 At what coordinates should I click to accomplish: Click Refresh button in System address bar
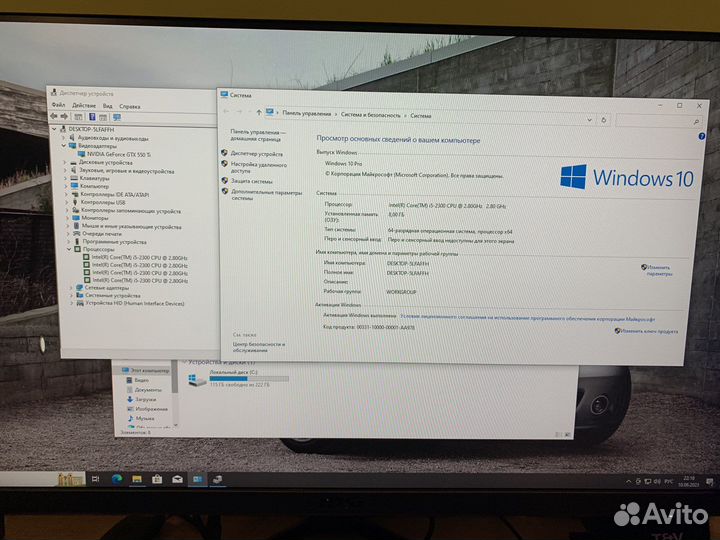604,120
